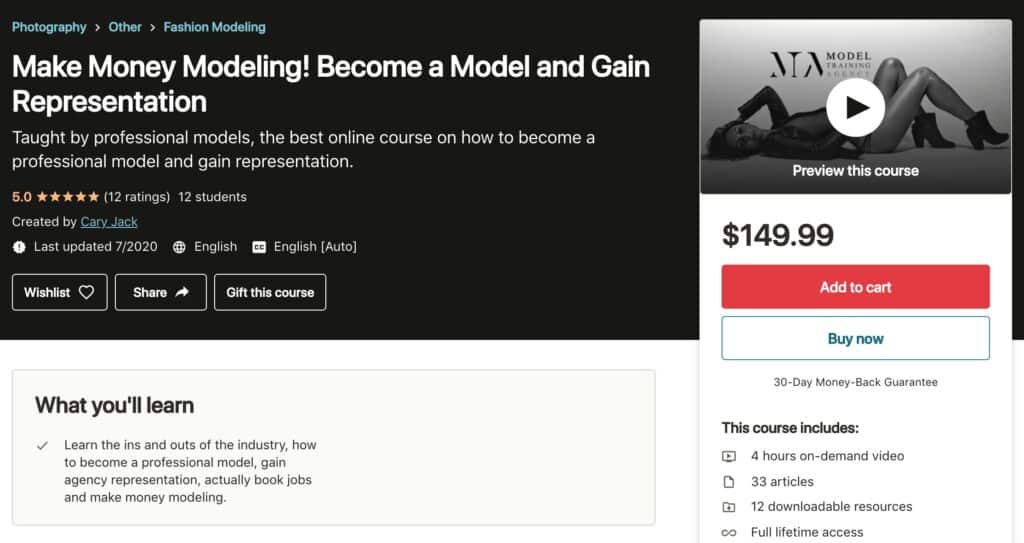Click Gift this course button
Screen dimensions: 1024x543
270,292
